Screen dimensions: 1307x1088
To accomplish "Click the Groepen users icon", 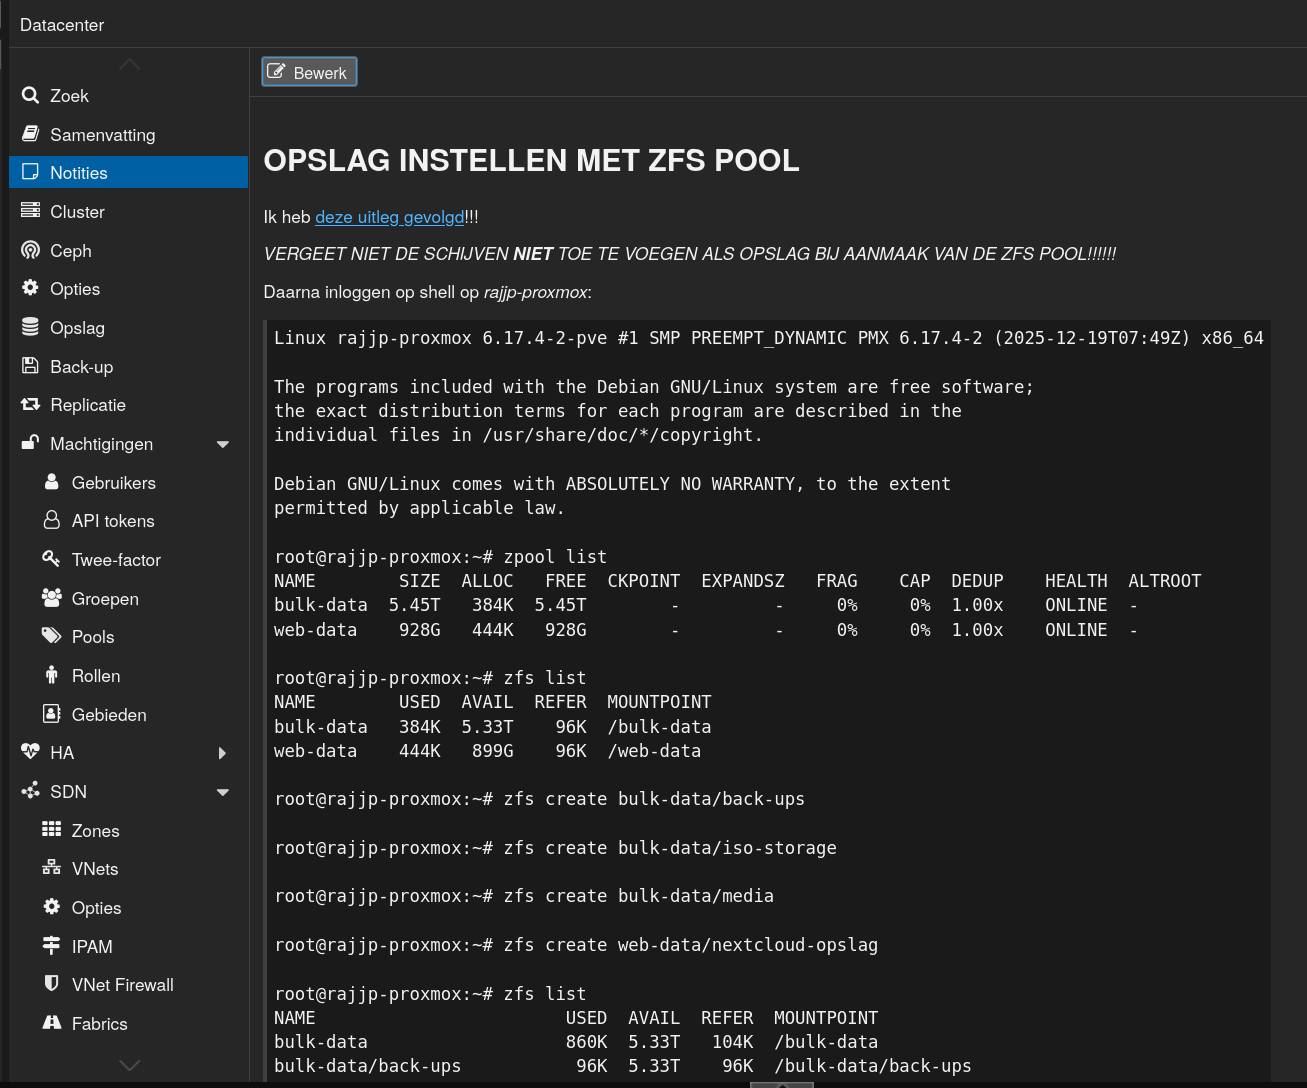I will (51, 598).
